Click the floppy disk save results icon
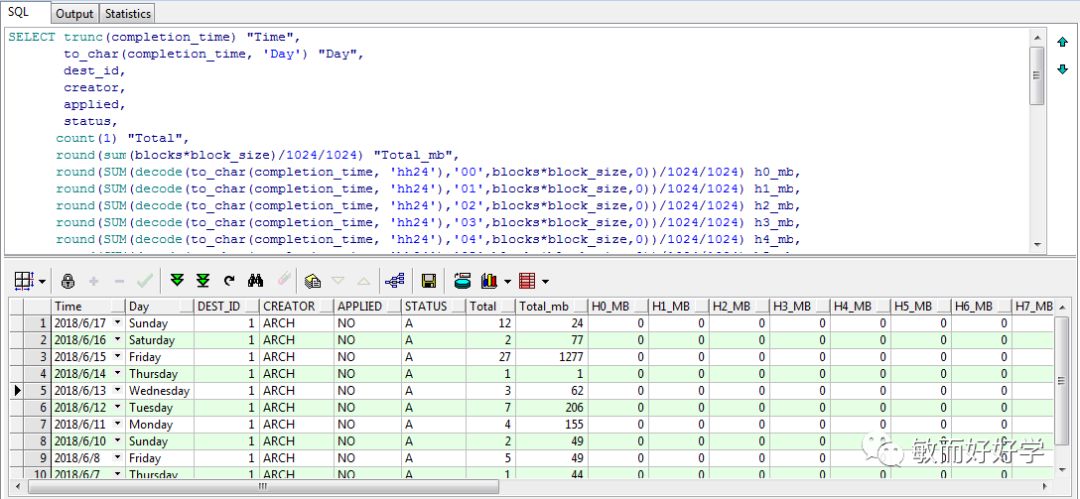The image size is (1080, 499). pos(428,281)
